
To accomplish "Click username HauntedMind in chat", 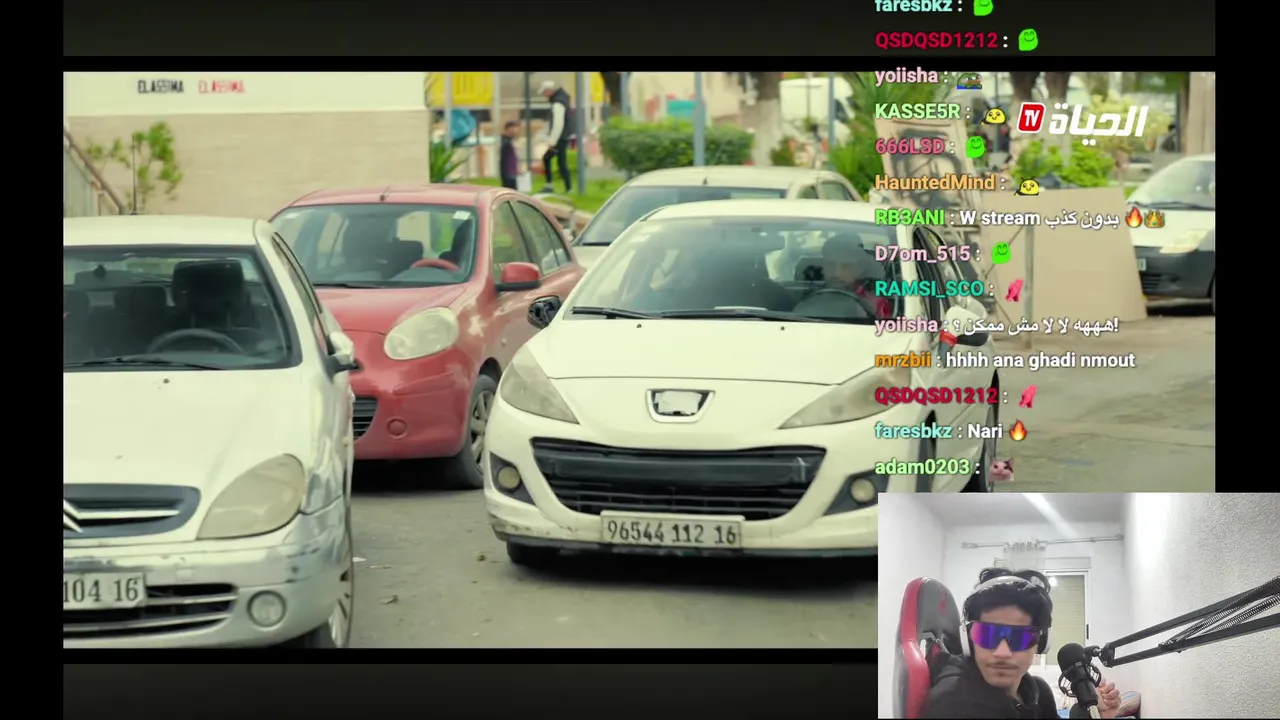I will 934,182.
